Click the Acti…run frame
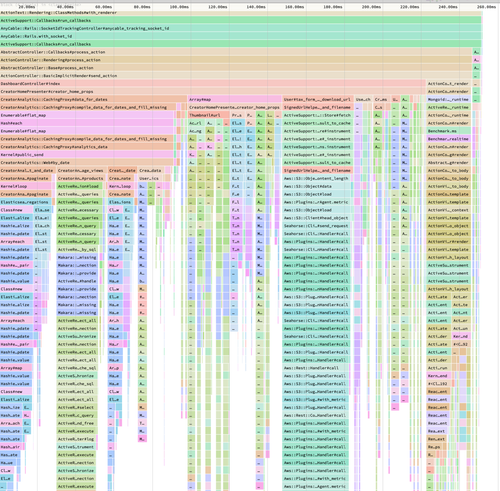Screen dimensions: 500x491 [x=439, y=368]
